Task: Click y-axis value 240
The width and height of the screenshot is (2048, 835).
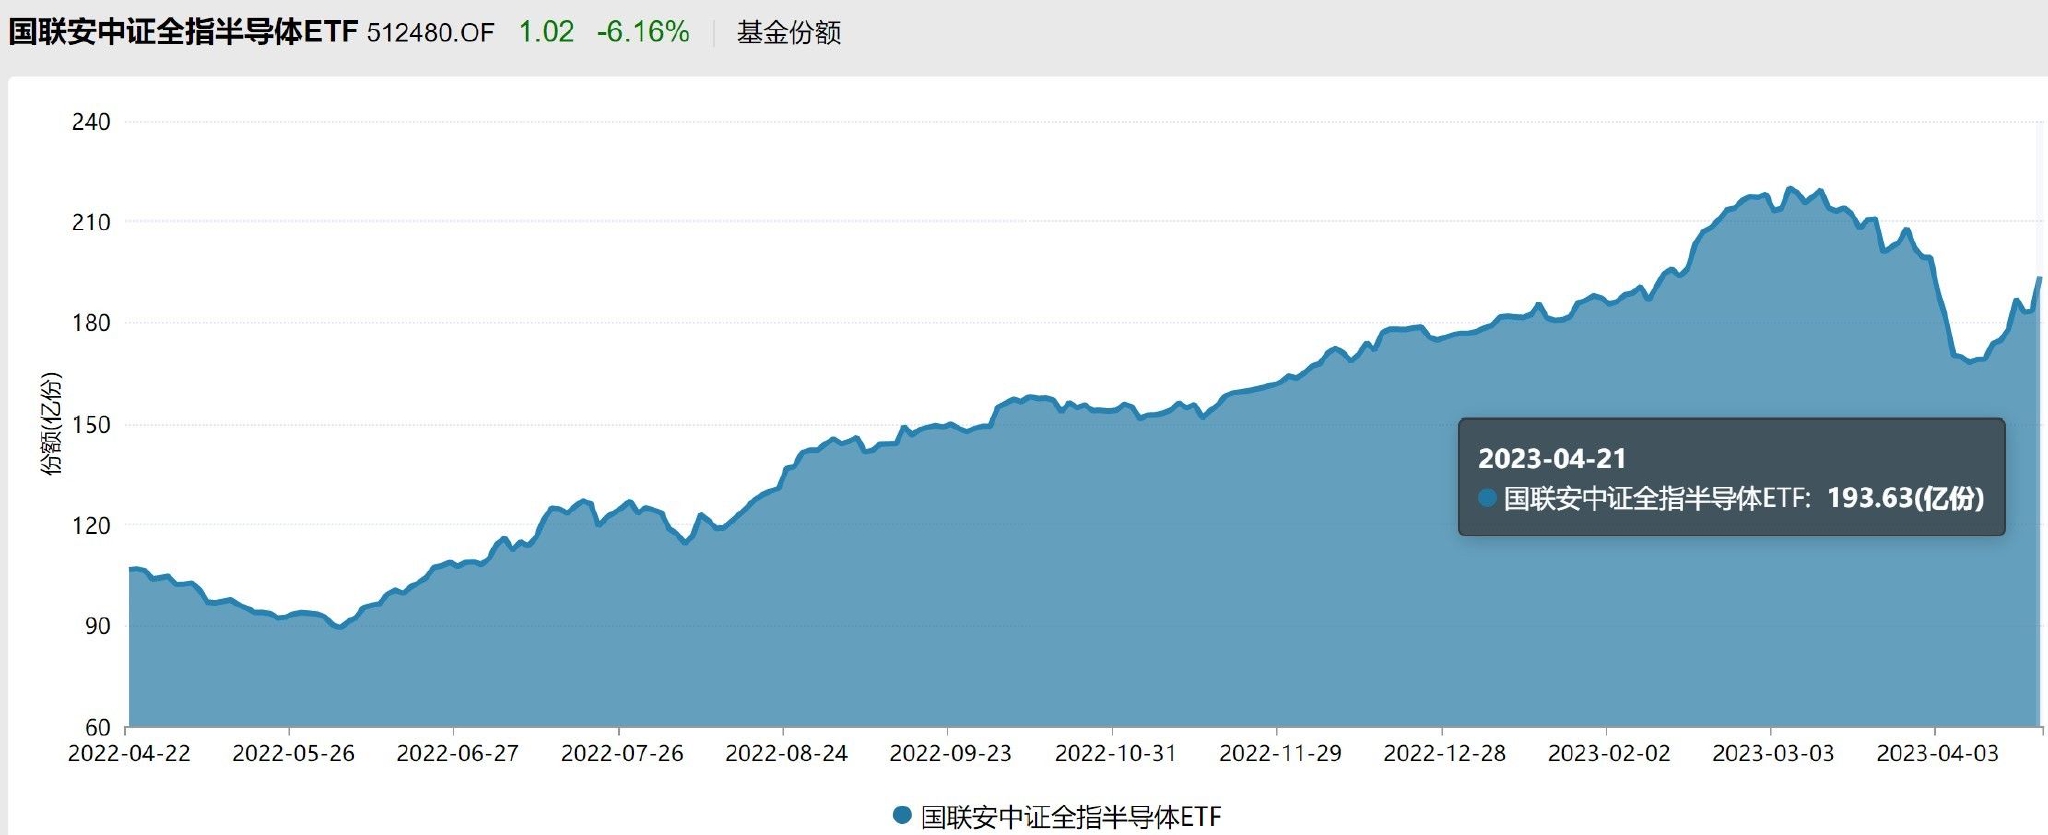Action: coord(91,122)
